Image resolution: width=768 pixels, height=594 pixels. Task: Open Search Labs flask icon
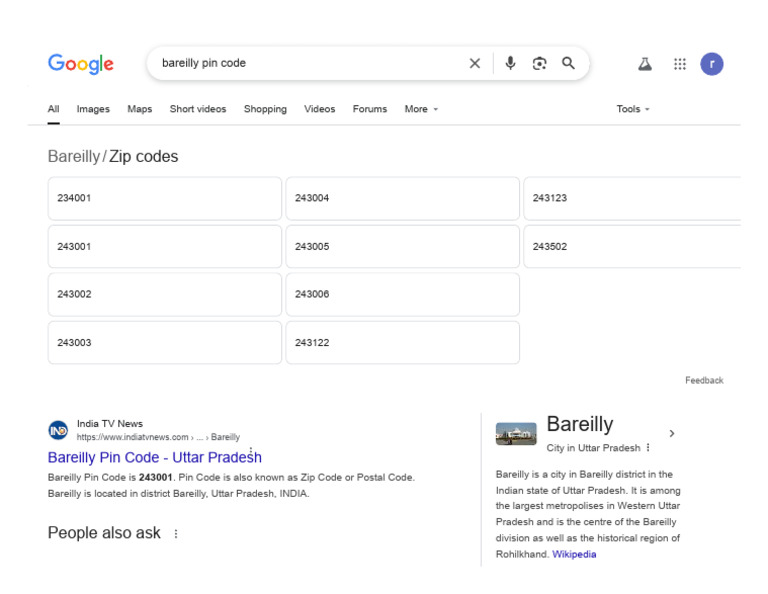pyautogui.click(x=645, y=64)
